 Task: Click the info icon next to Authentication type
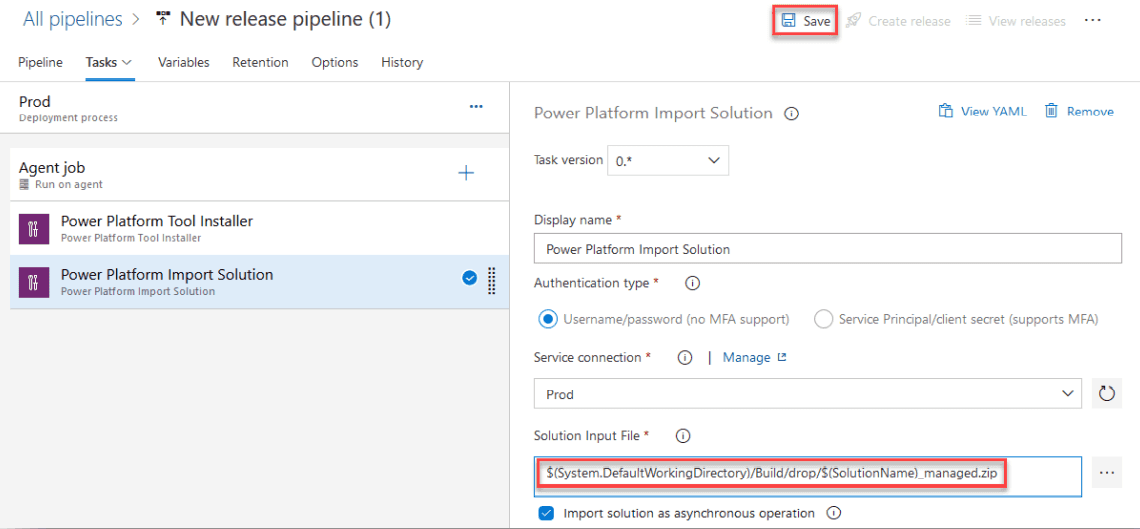(x=692, y=284)
